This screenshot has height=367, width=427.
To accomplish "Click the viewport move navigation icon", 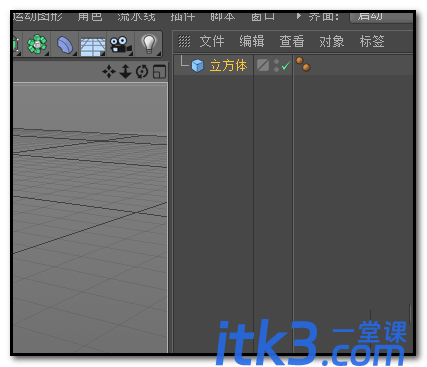I will point(109,71).
